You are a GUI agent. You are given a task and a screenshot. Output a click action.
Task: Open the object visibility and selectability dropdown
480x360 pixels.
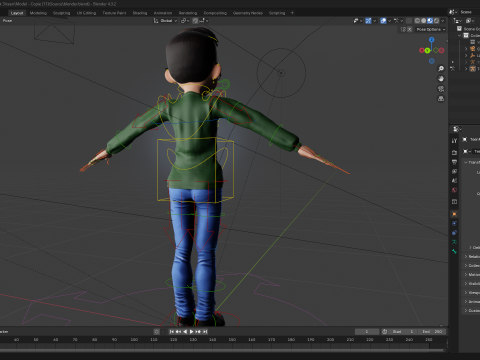(x=357, y=21)
